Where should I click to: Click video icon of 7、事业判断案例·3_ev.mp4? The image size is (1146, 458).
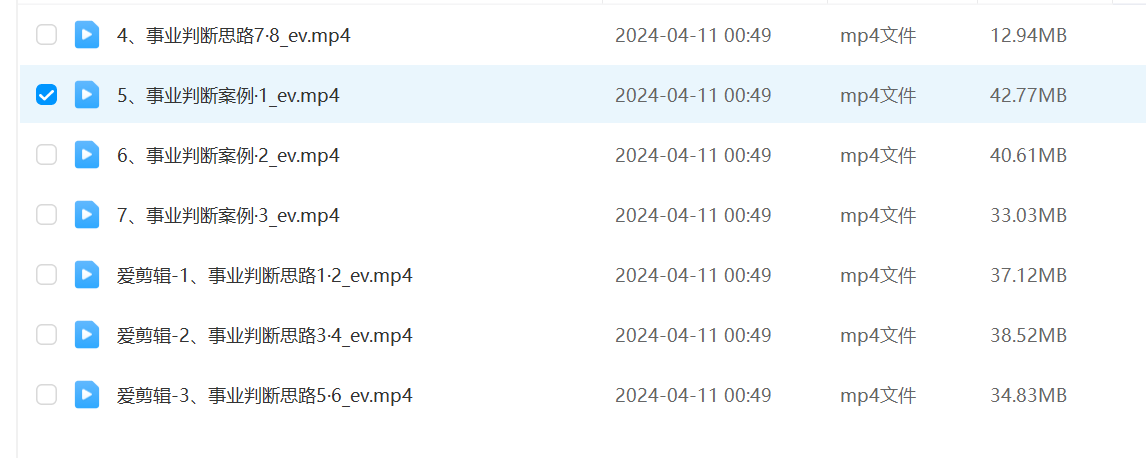87,215
